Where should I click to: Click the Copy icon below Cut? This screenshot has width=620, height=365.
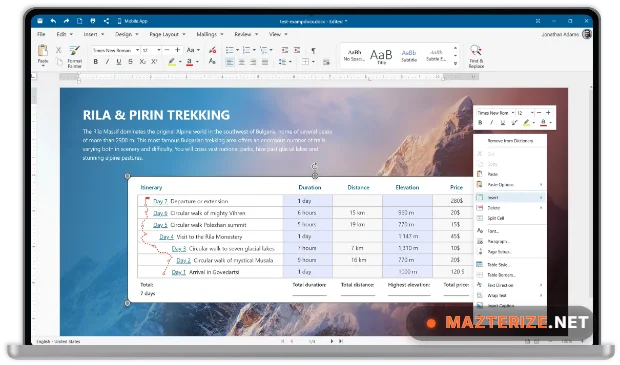59,62
